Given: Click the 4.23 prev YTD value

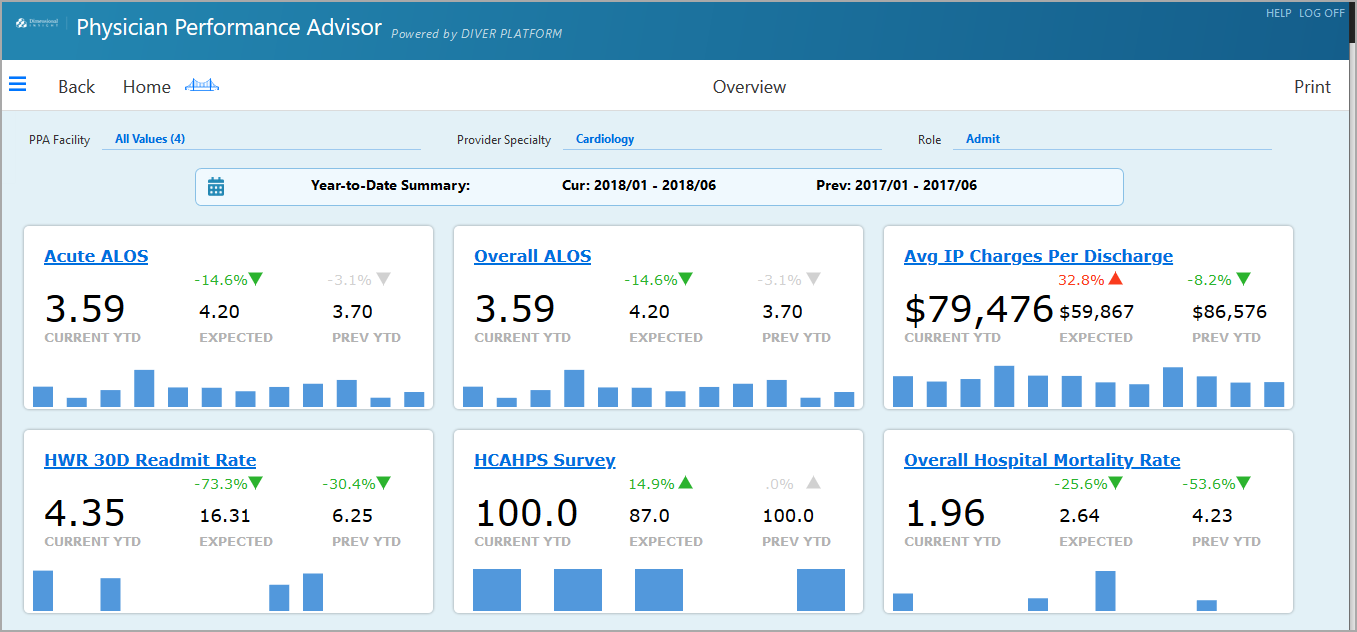Looking at the screenshot, I should tap(1212, 516).
